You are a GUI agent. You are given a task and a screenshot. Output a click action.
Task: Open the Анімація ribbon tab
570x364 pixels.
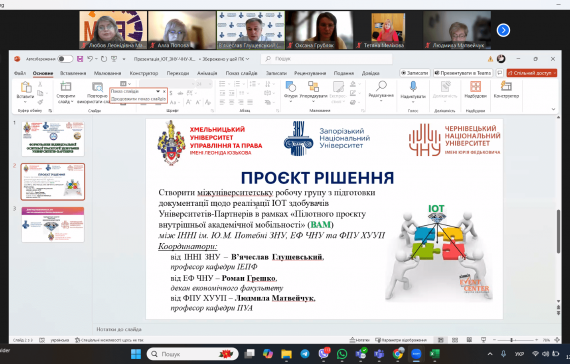point(207,73)
